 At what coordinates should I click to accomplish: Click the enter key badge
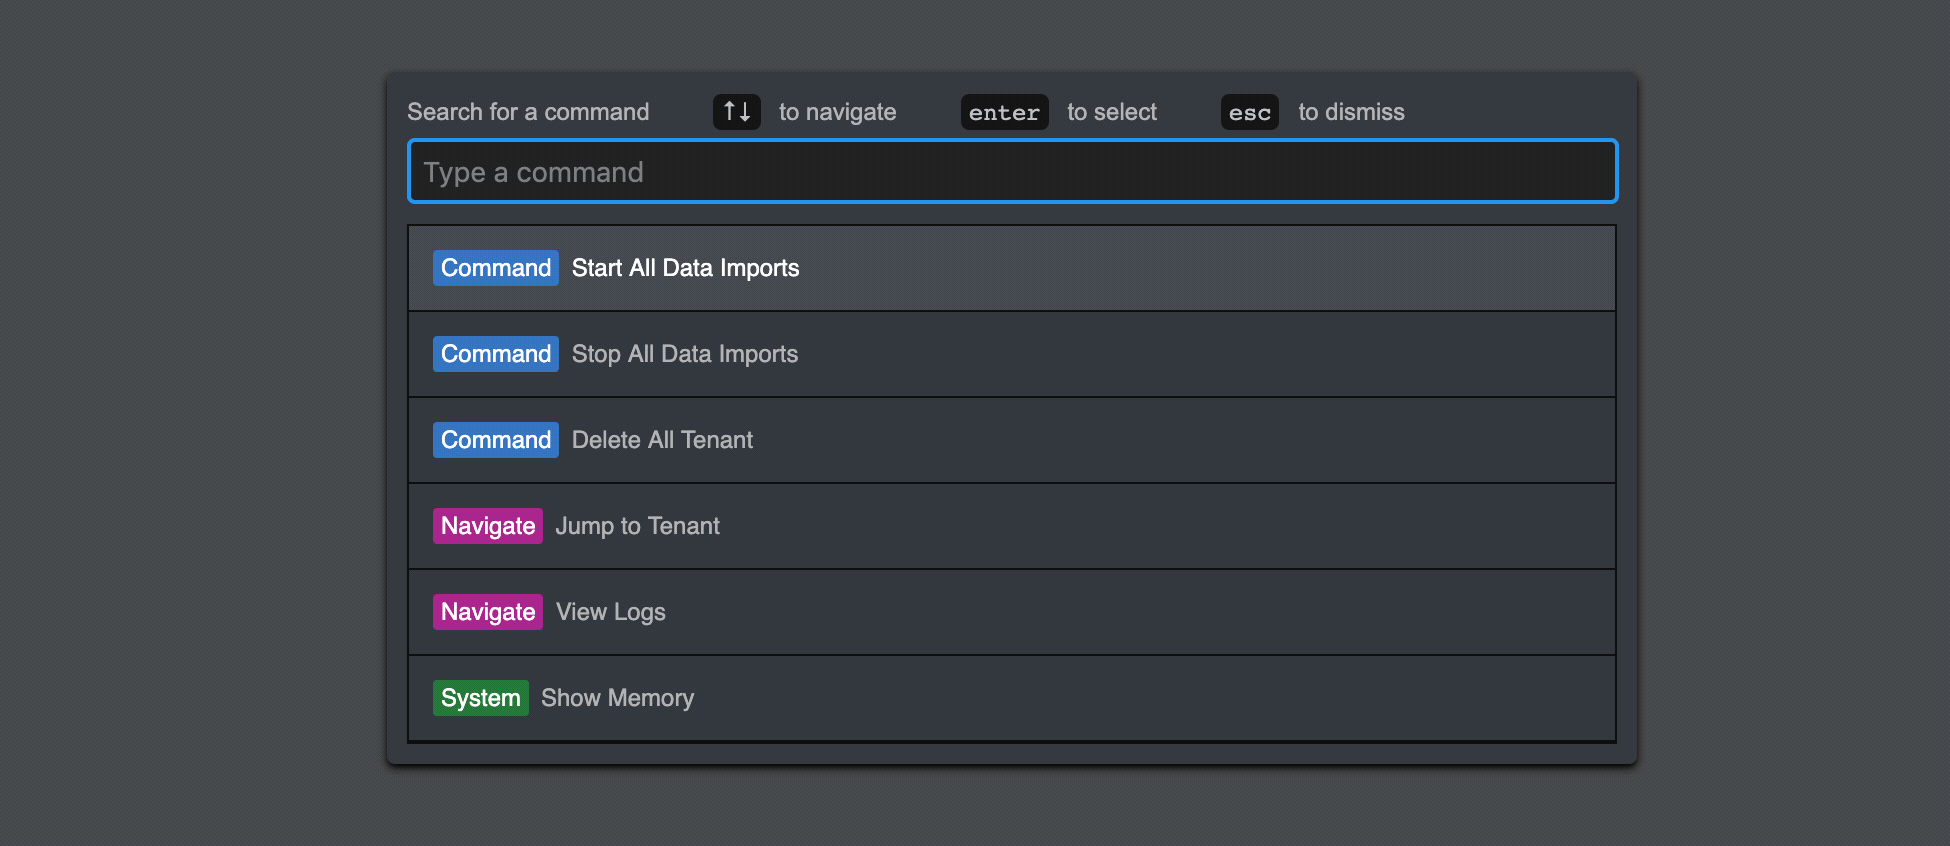[x=1004, y=112]
